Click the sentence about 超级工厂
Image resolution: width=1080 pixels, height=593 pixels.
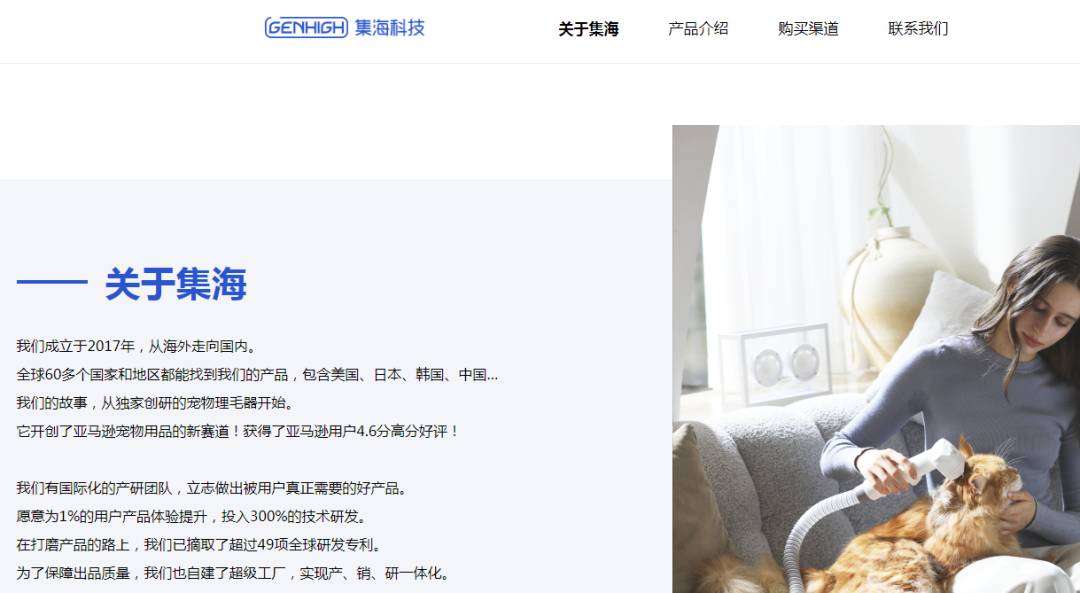point(233,573)
